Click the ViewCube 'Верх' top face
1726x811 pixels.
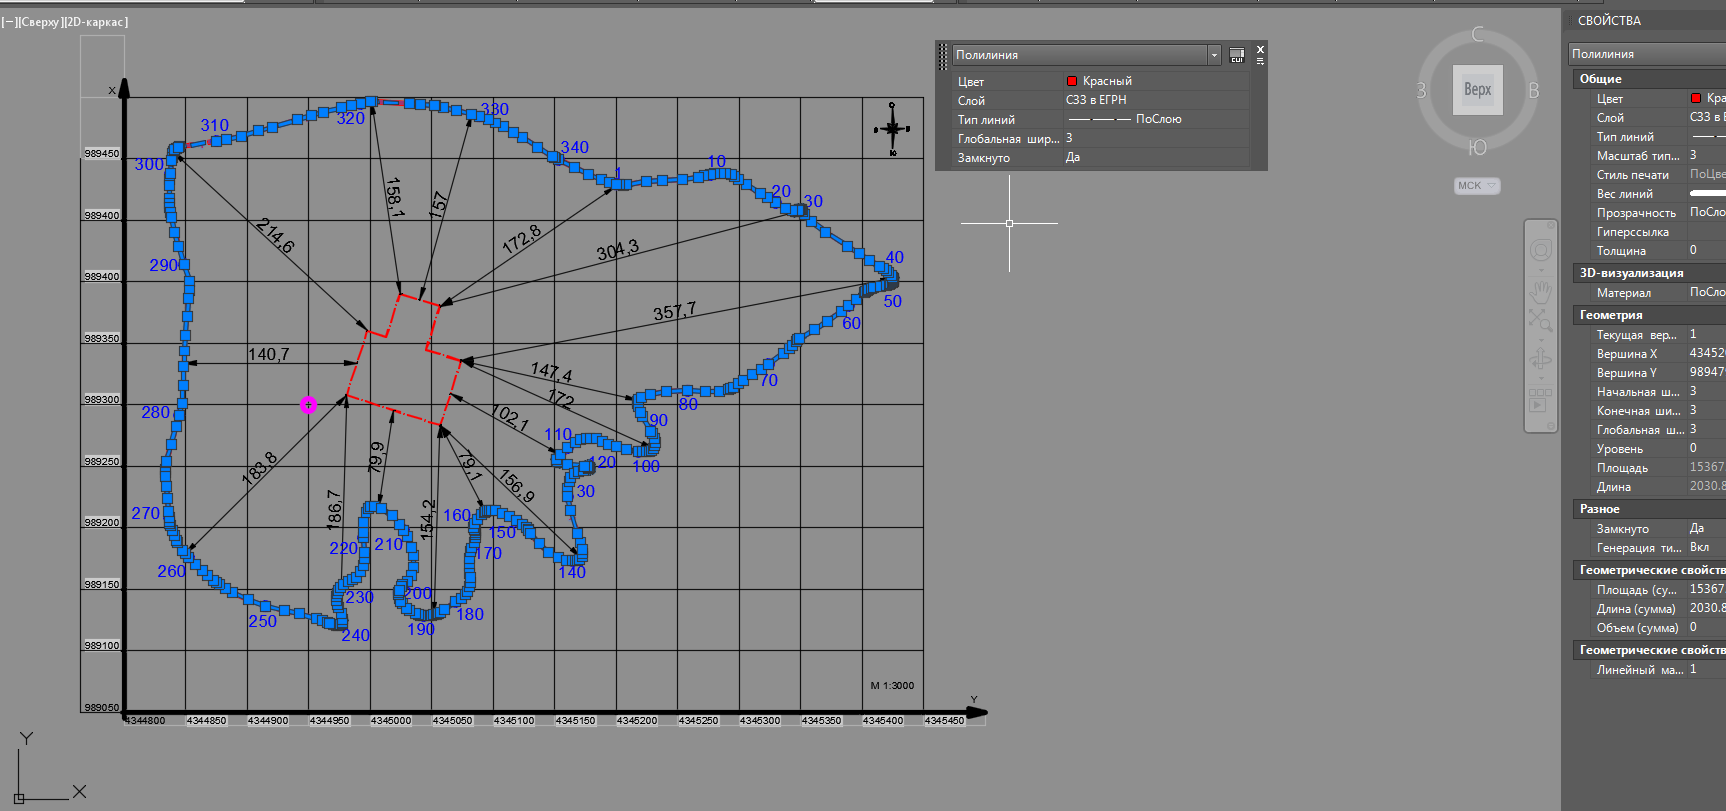pyautogui.click(x=1477, y=90)
